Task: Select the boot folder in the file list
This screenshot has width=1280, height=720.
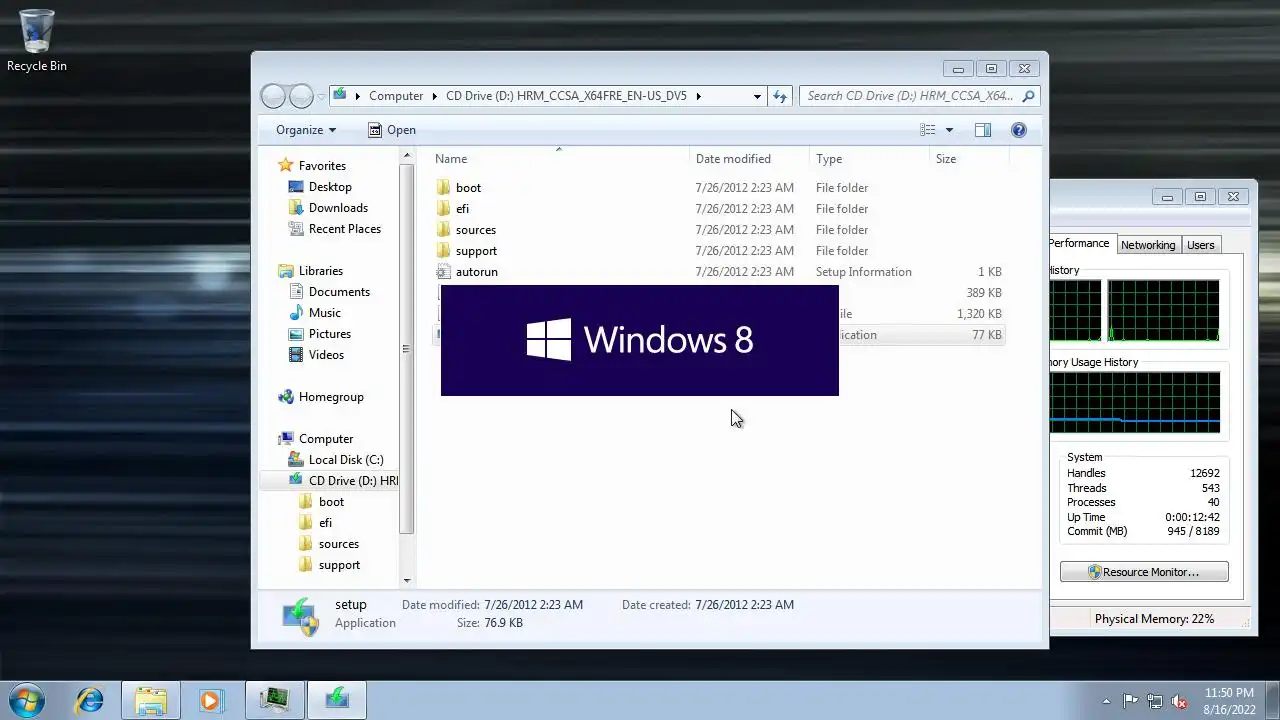Action: tap(468, 188)
